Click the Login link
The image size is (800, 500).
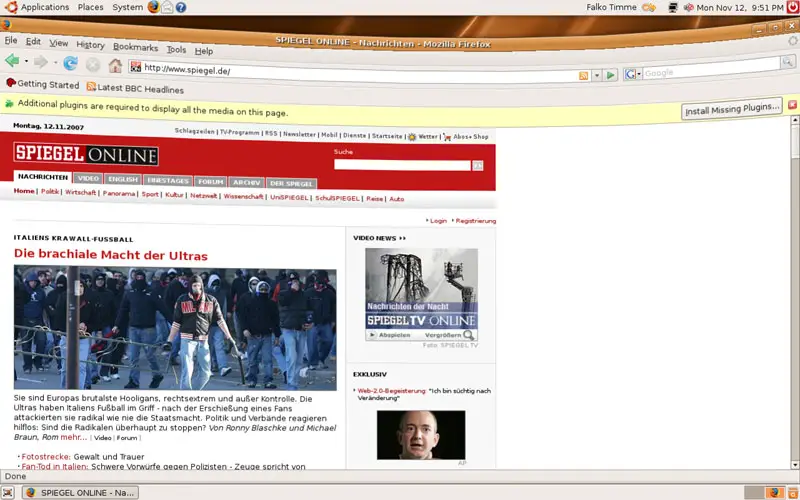[x=438, y=221]
